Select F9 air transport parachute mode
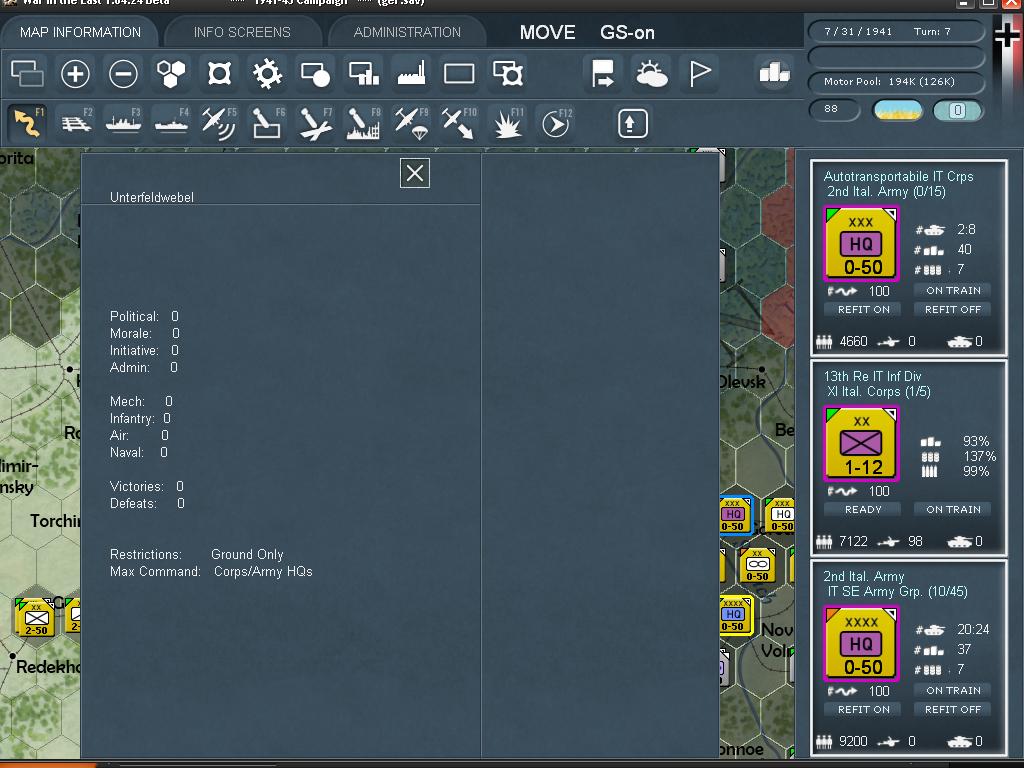 [411, 123]
